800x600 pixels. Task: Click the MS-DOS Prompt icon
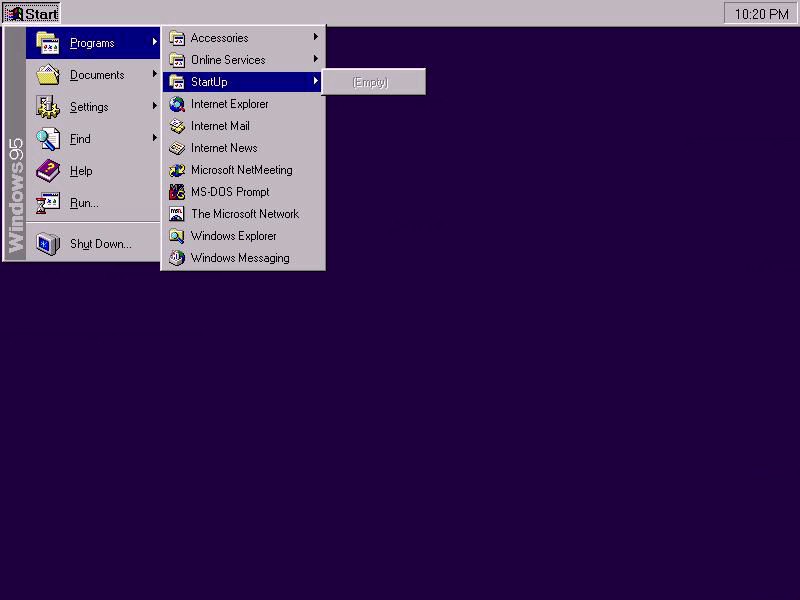click(177, 192)
